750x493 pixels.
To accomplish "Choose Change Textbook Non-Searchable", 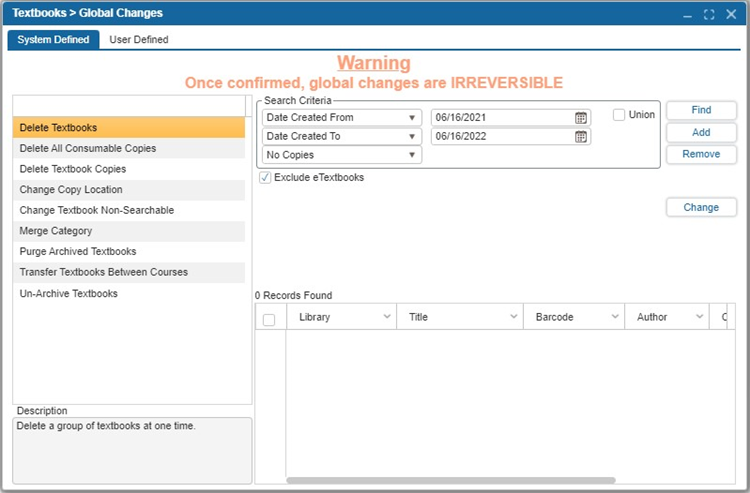I will click(129, 210).
